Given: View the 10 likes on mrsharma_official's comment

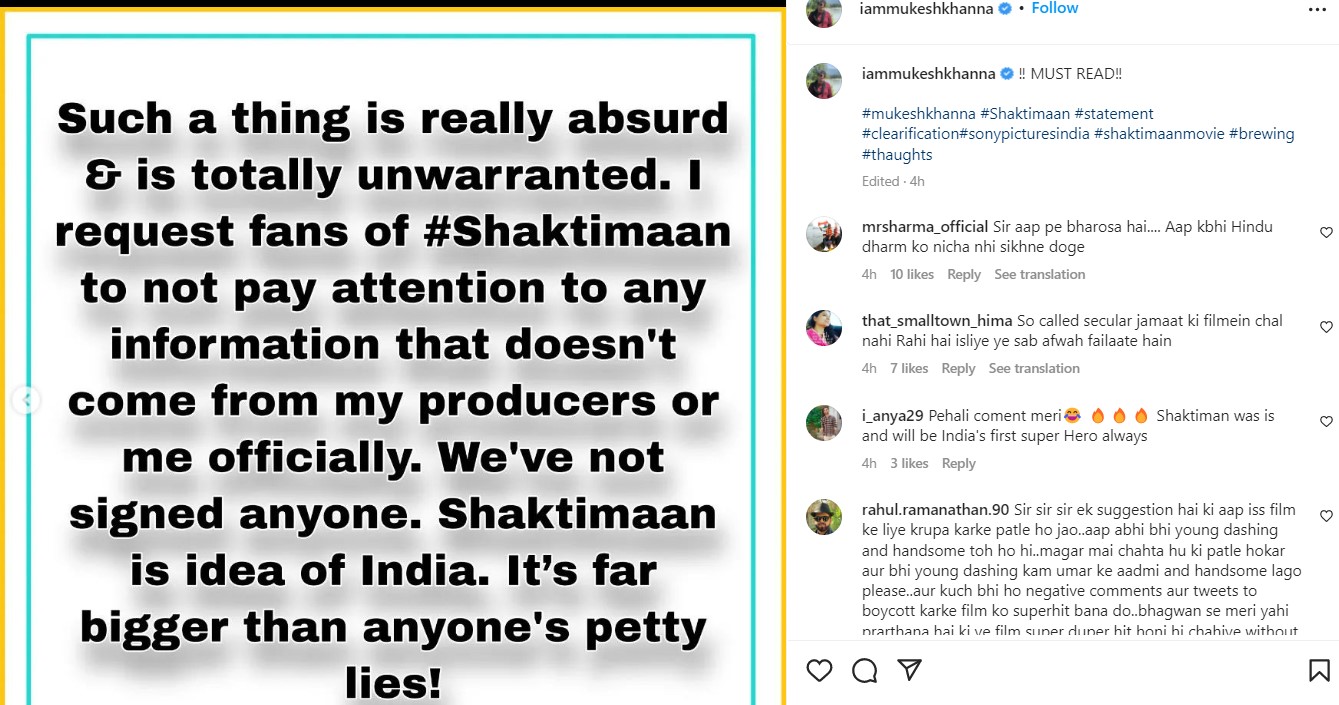Looking at the screenshot, I should [x=912, y=275].
